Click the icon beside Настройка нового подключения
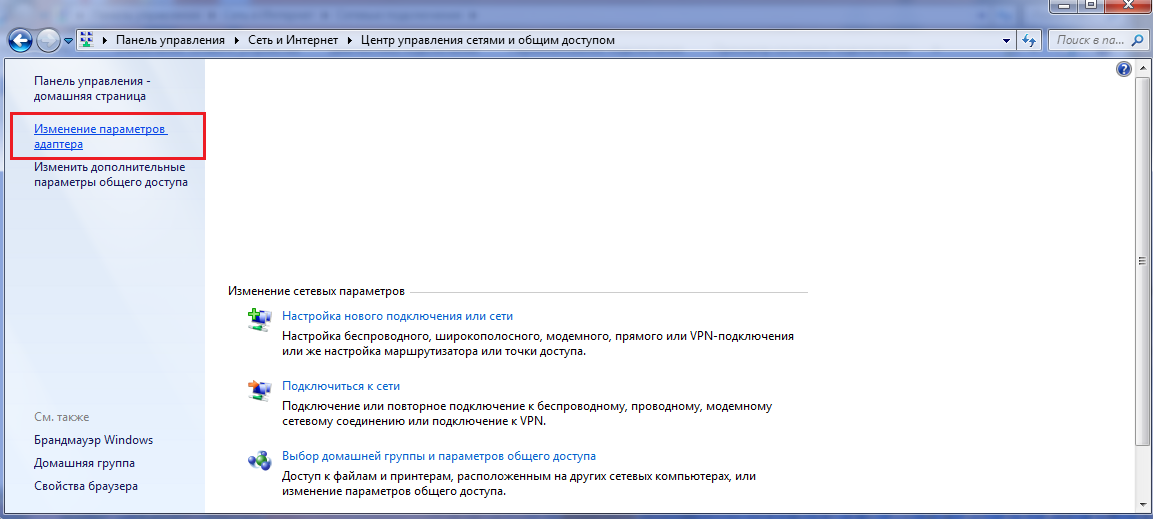This screenshot has height=519, width=1153. click(x=259, y=319)
